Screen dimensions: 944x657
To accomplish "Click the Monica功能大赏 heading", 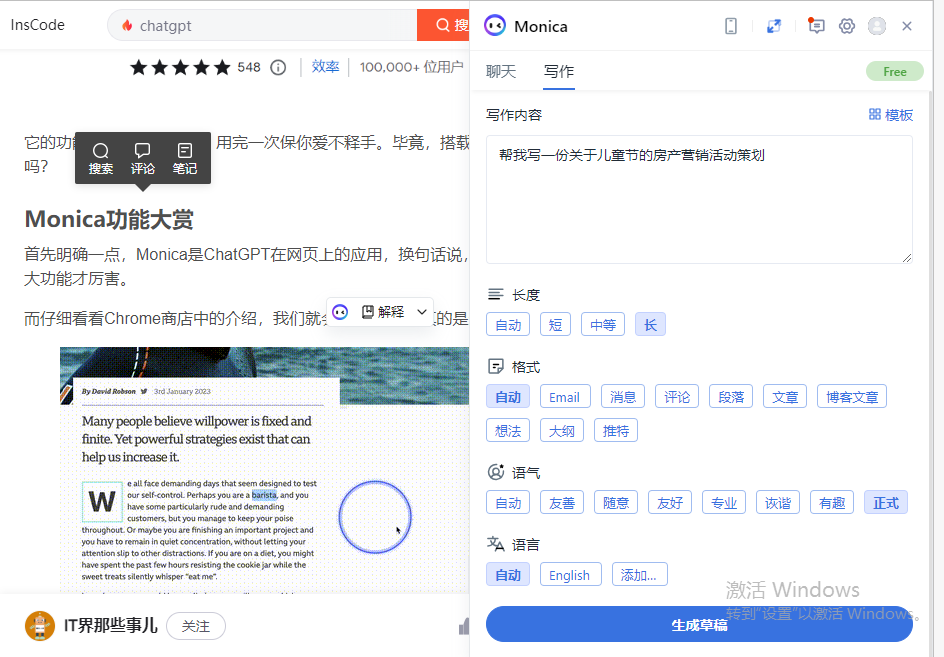I will point(109,219).
